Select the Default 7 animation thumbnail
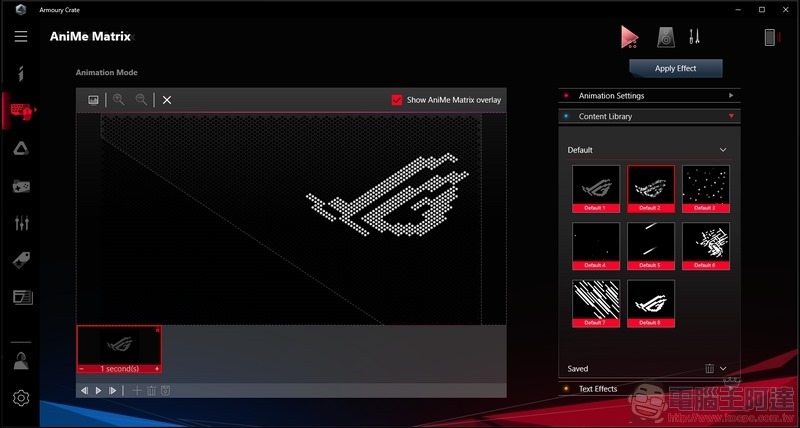This screenshot has width=800, height=428. [596, 303]
